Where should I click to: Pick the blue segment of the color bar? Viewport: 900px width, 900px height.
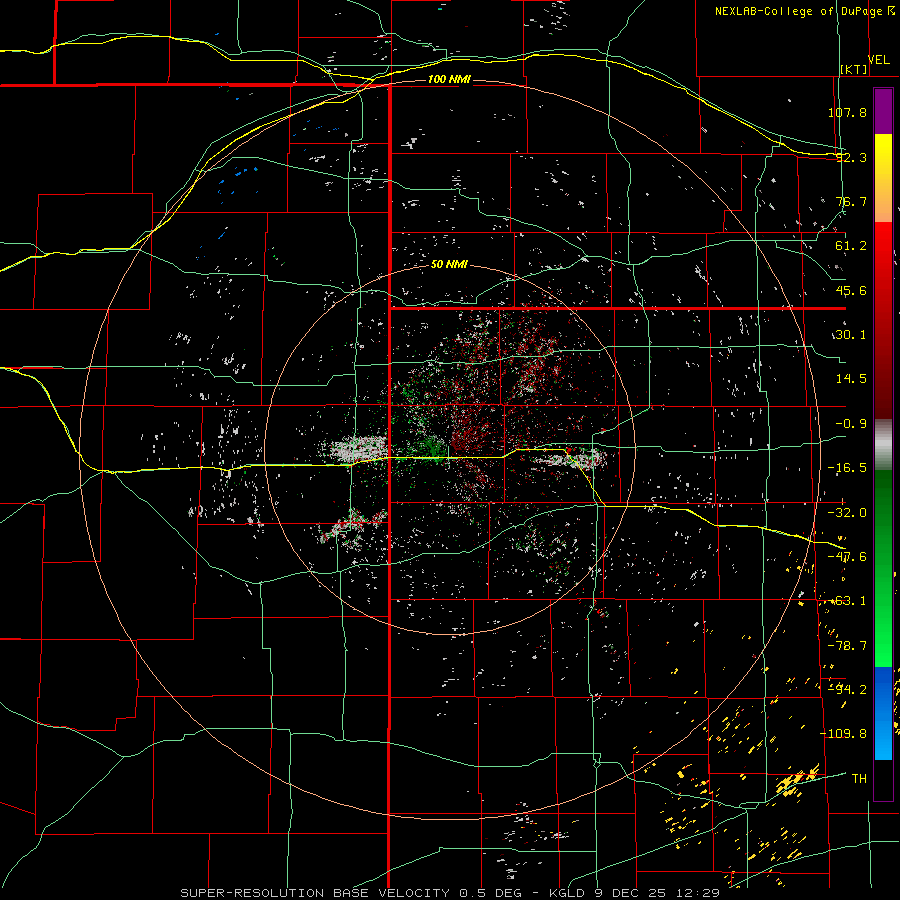pos(883,713)
